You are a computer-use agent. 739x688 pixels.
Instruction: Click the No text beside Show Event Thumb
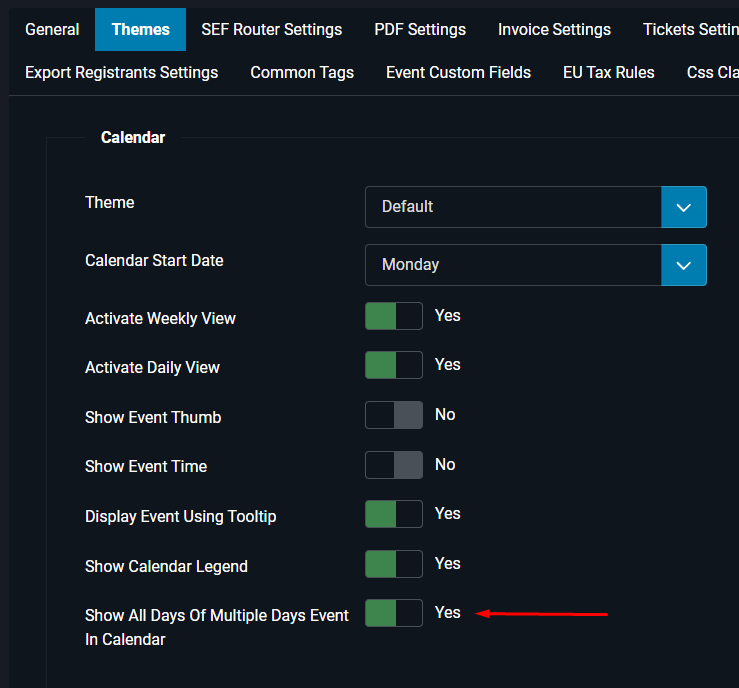point(445,414)
